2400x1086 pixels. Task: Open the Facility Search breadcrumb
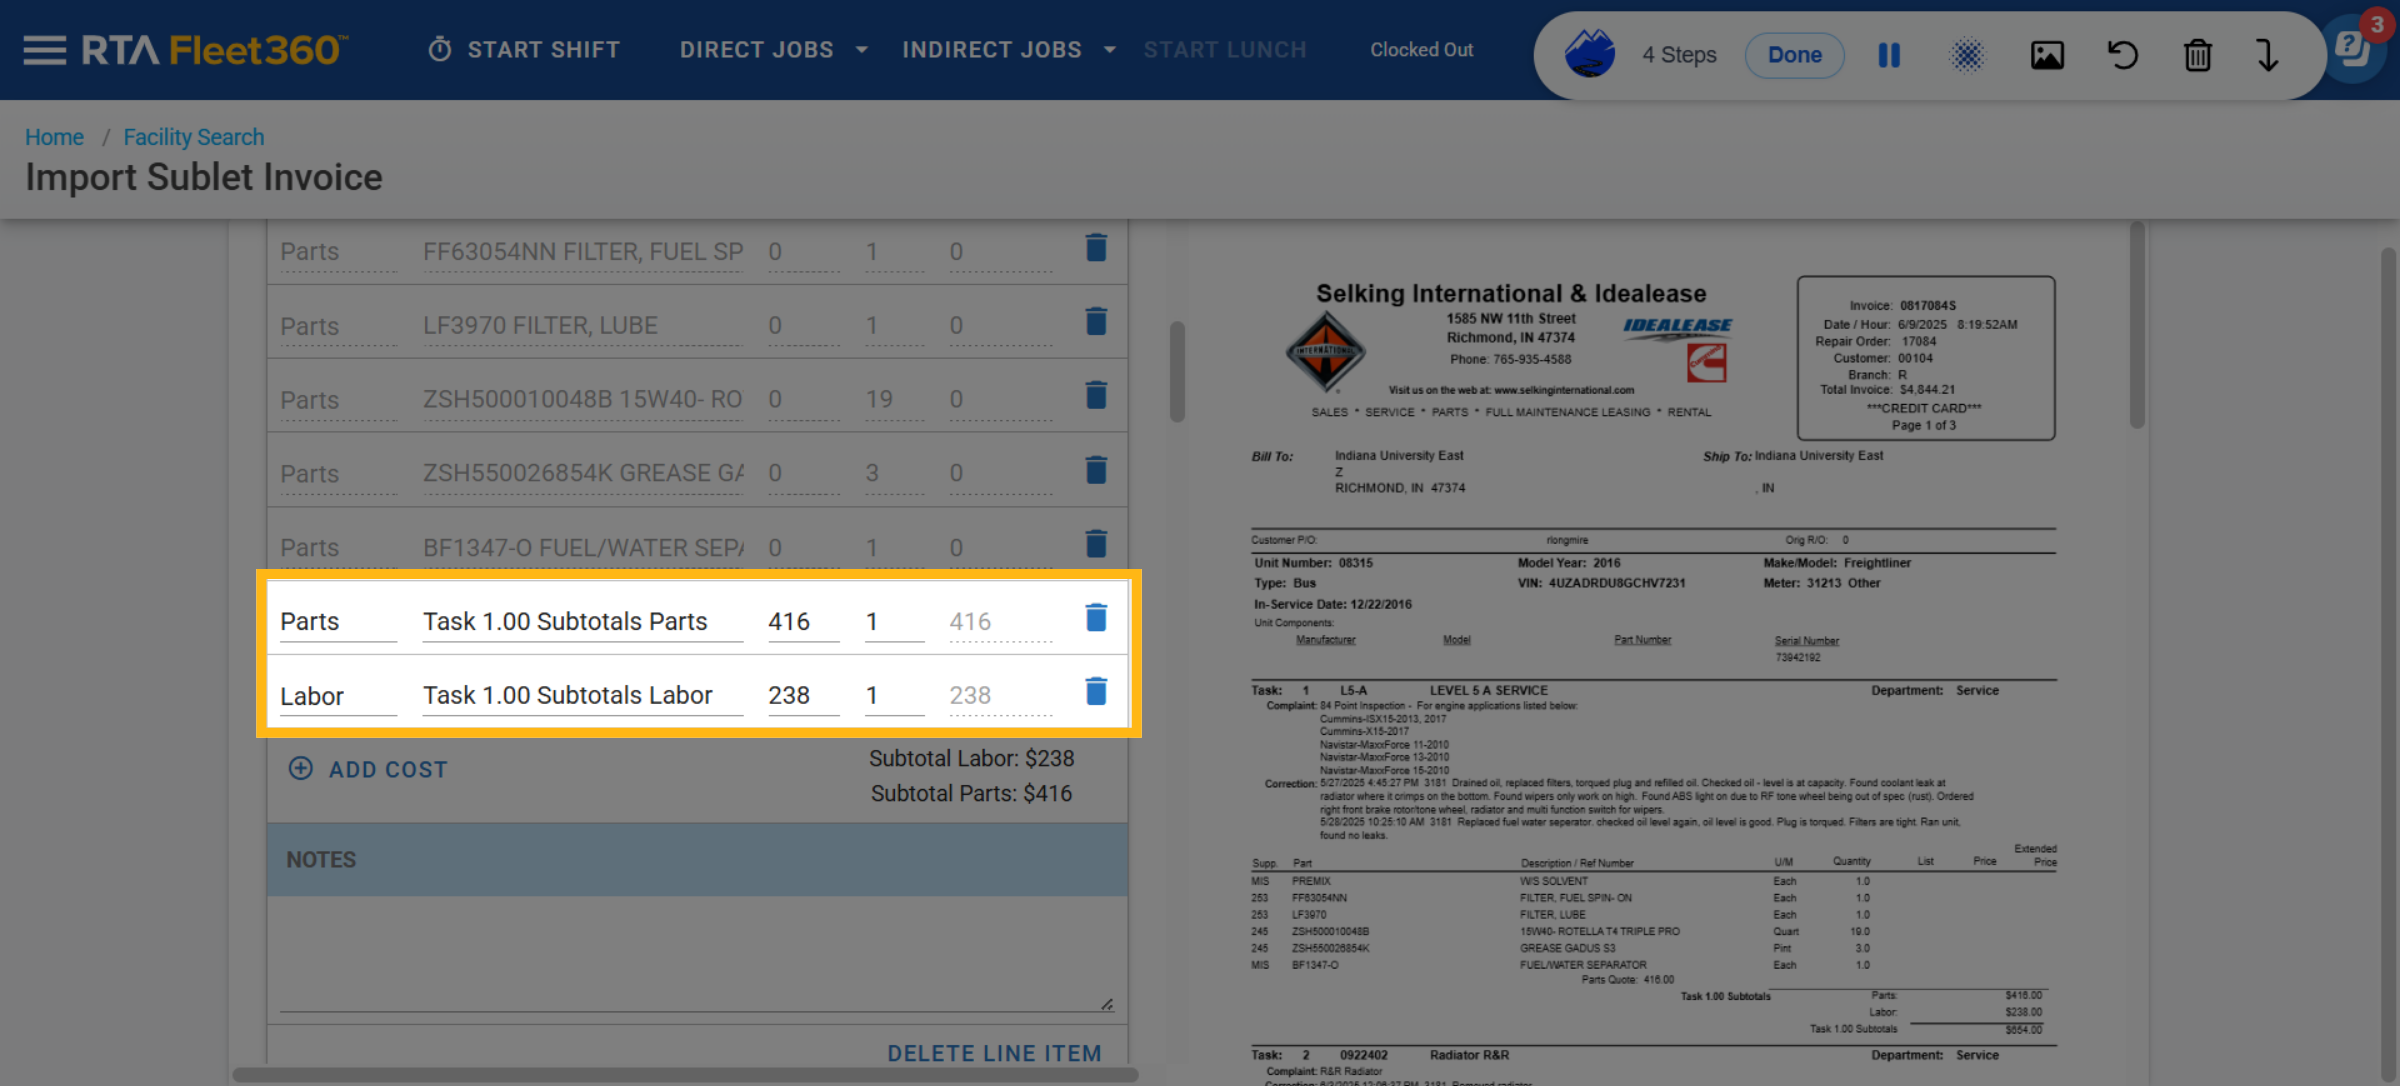193,137
